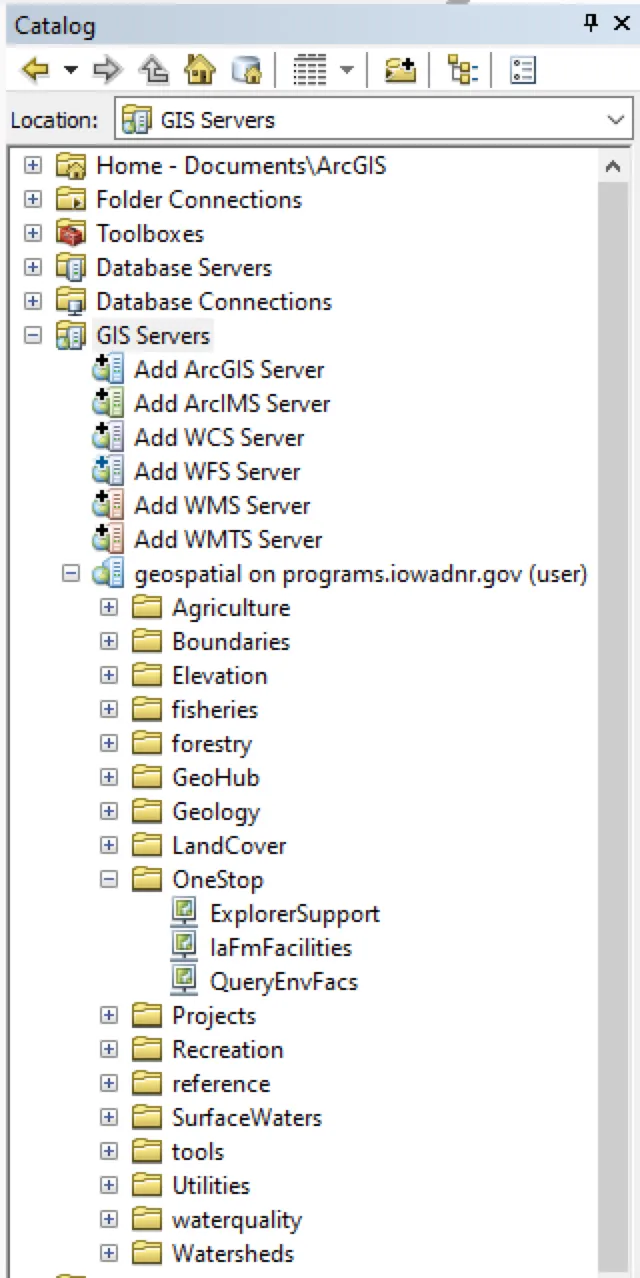This screenshot has height=1278, width=640.
Task: Expand Folder Connections node
Action: tap(33, 200)
